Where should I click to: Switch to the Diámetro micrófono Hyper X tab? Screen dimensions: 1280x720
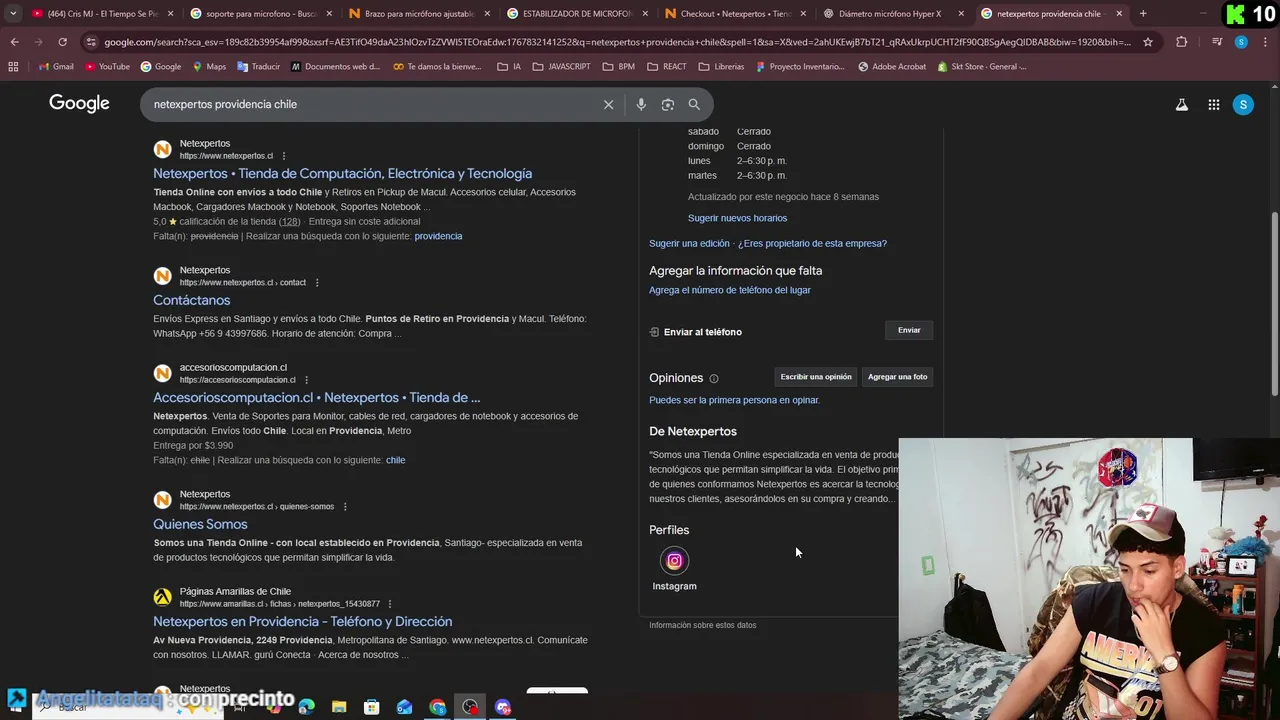pyautogui.click(x=893, y=14)
